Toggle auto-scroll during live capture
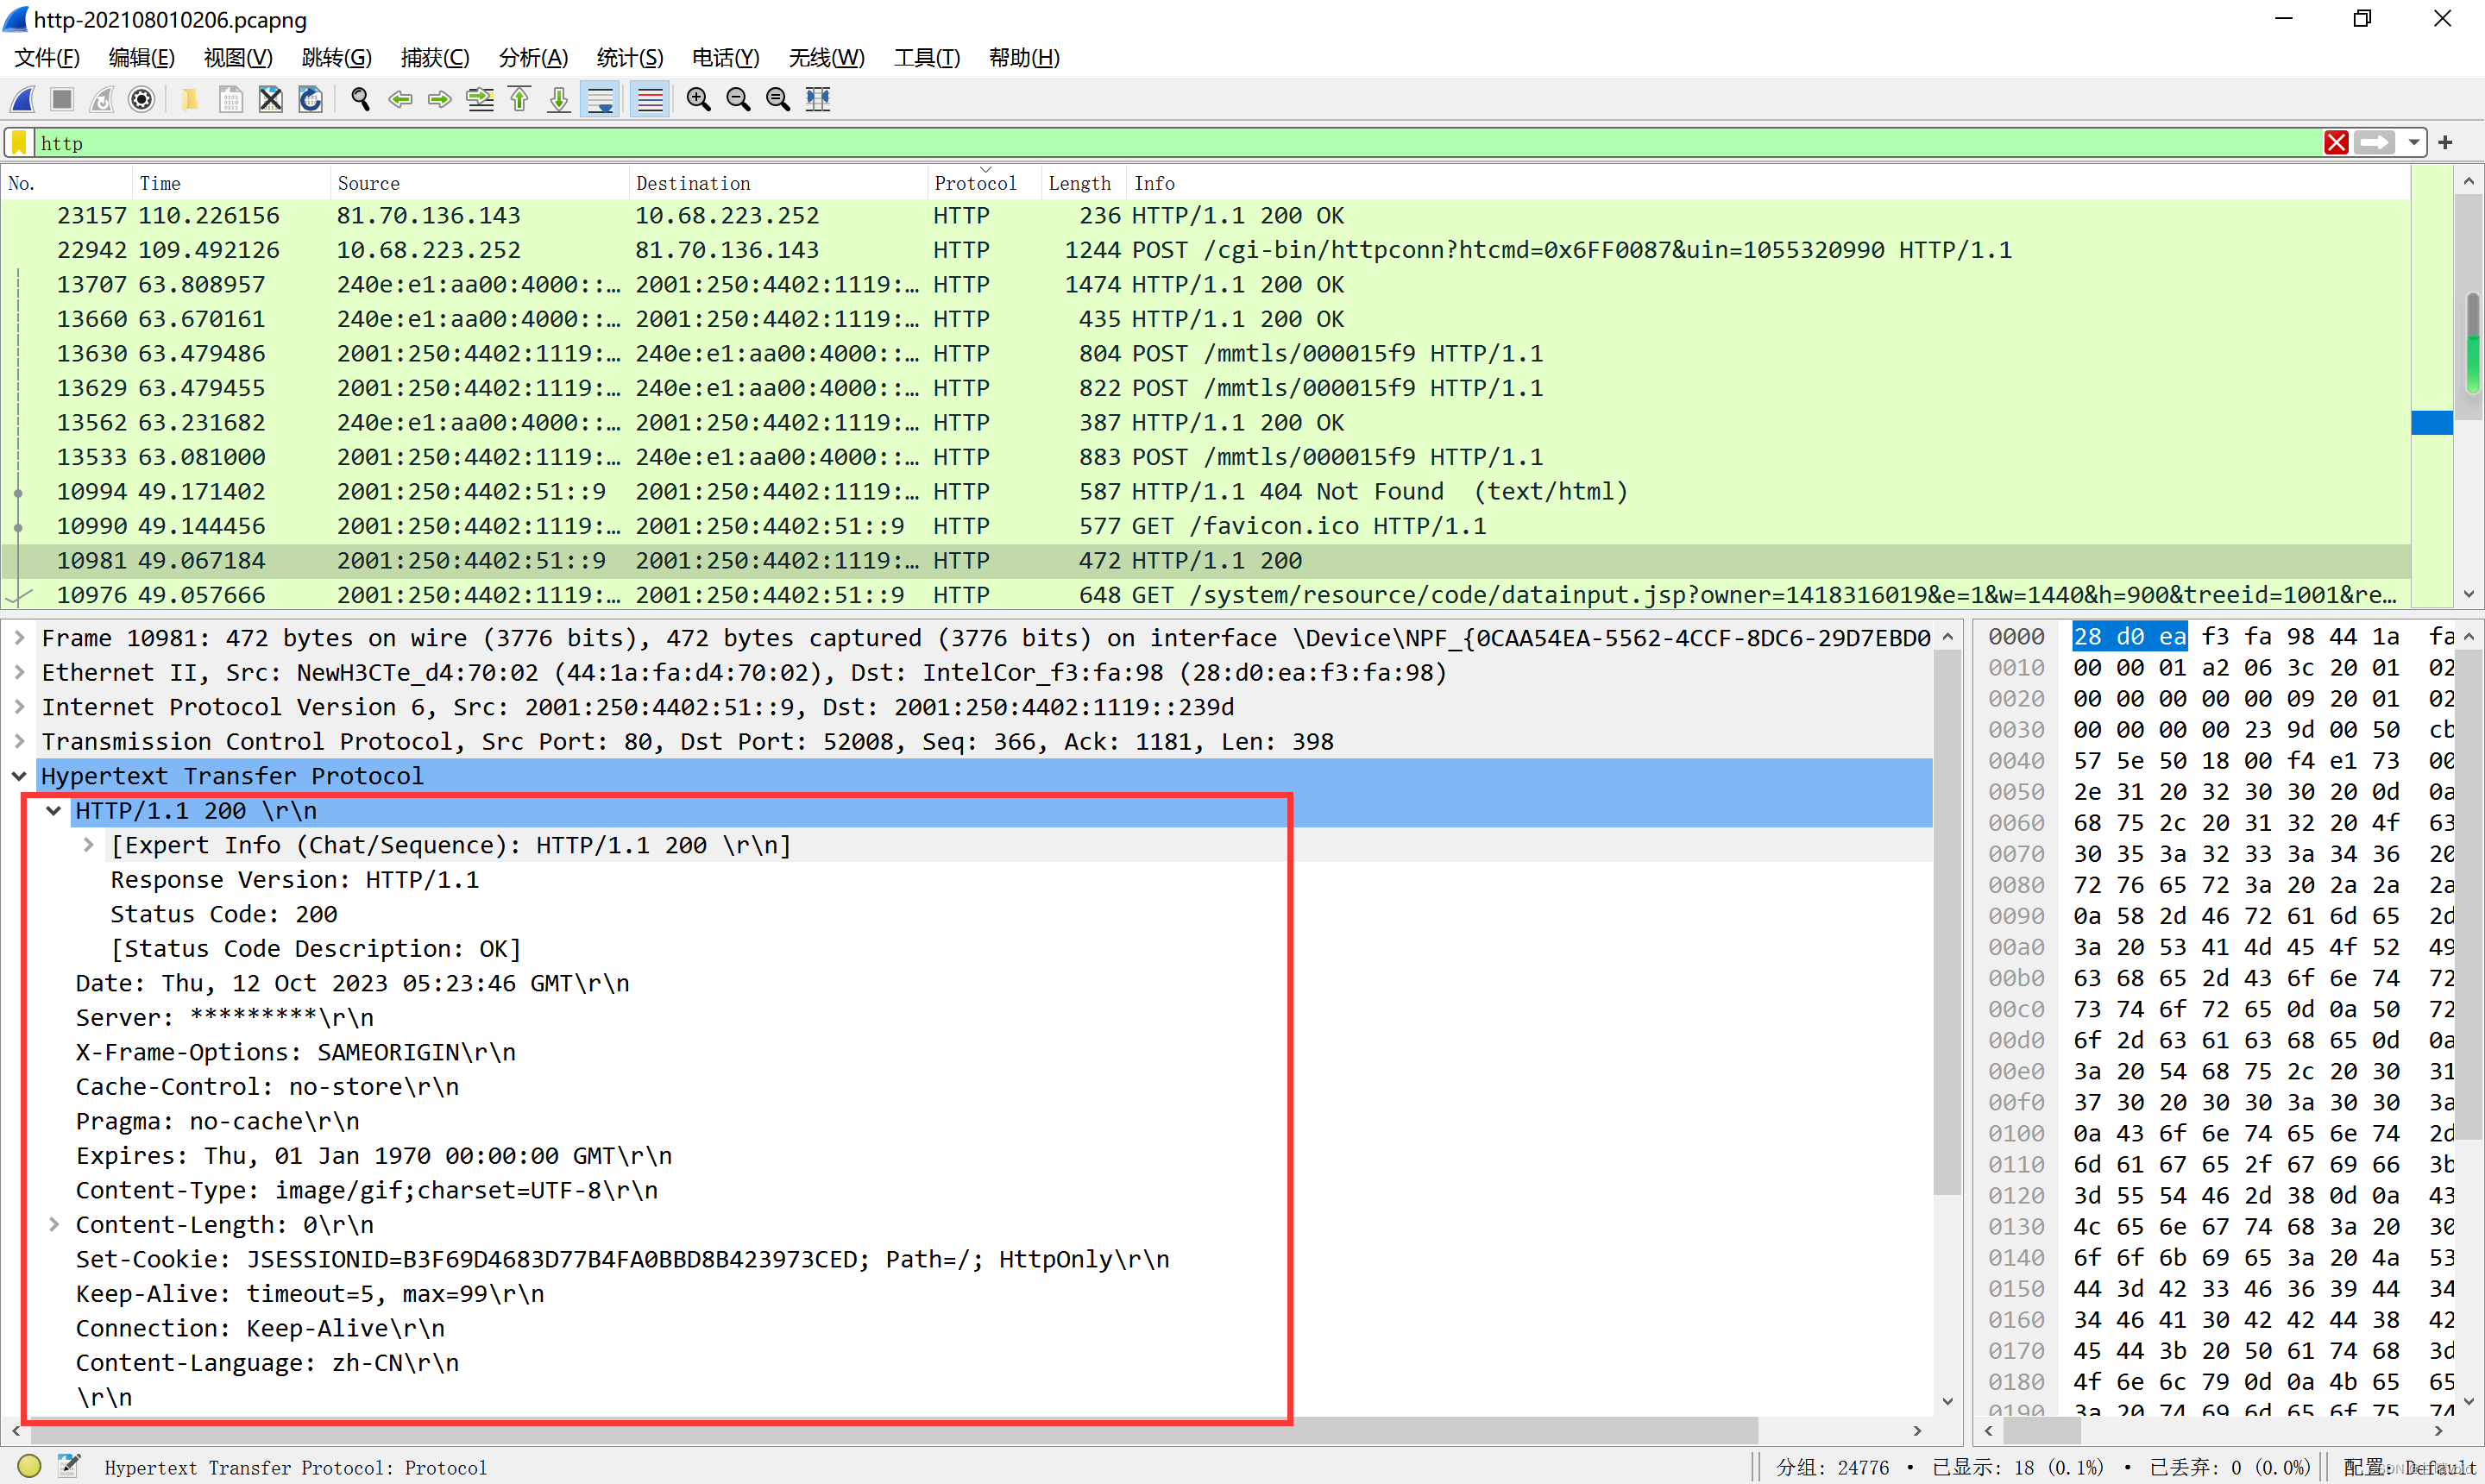This screenshot has height=1484, width=2485. click(600, 99)
